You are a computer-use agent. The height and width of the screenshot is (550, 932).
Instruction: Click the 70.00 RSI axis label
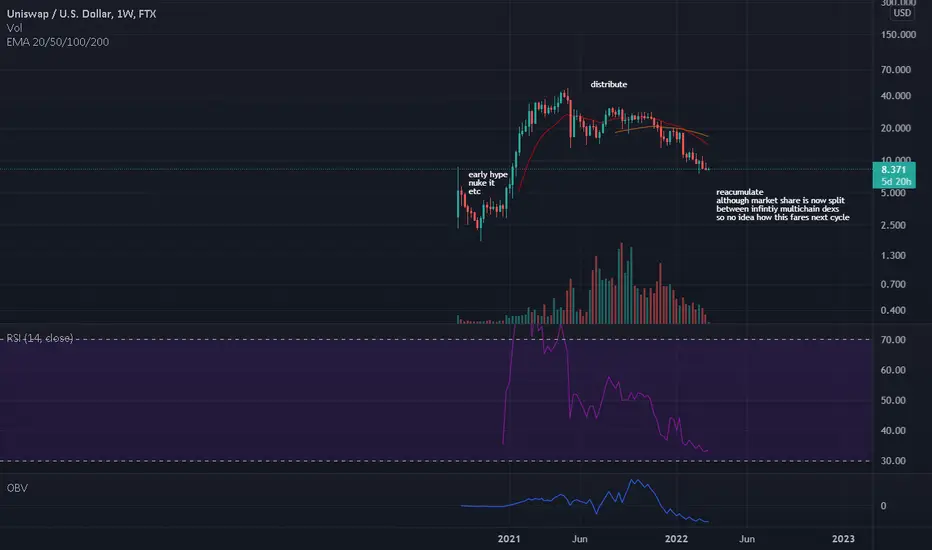[x=893, y=340]
